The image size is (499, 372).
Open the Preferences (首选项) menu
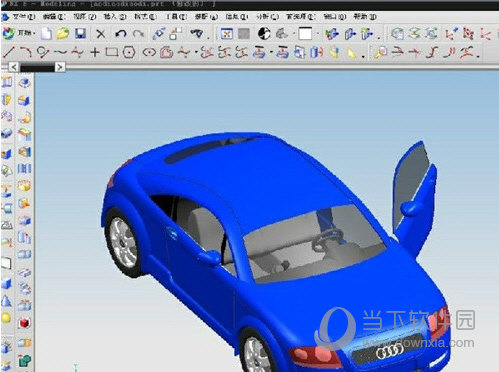click(x=301, y=16)
